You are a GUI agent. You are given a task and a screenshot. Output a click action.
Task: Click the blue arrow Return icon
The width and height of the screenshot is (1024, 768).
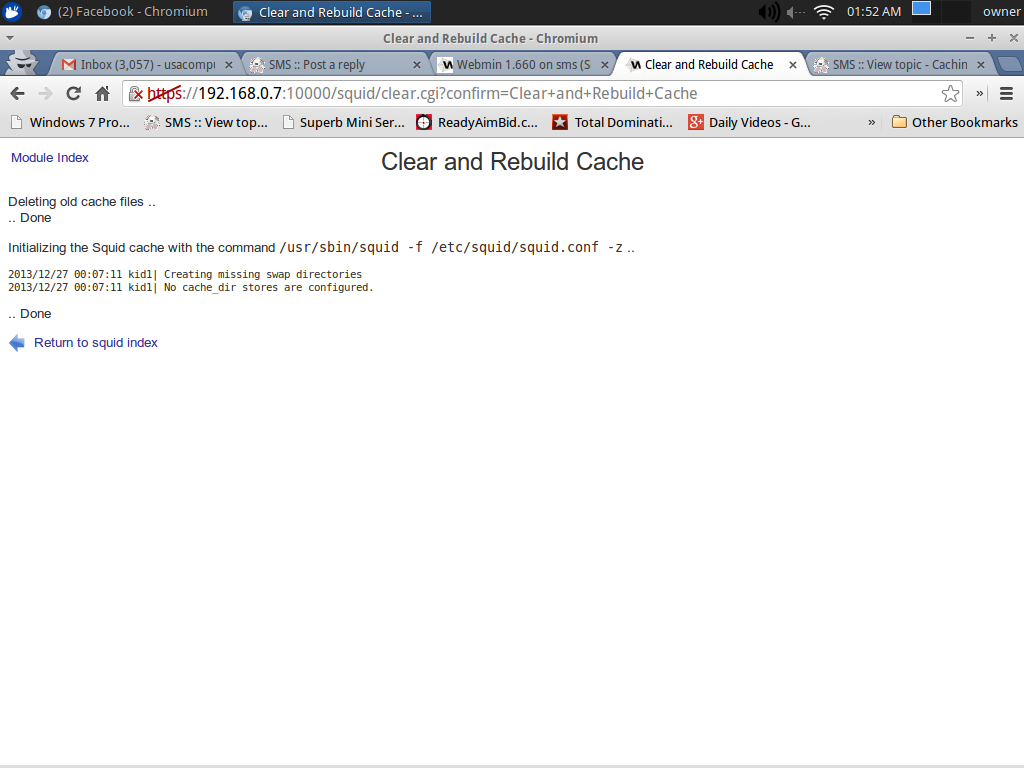pos(17,343)
